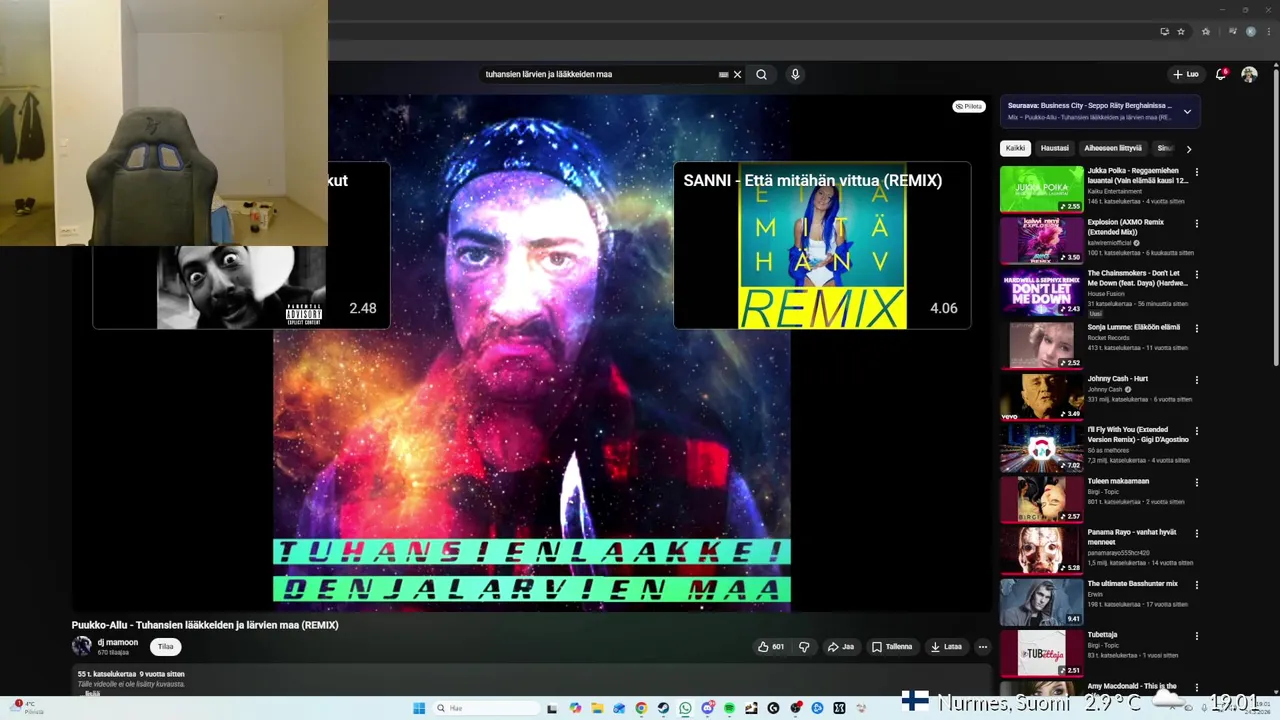Expand the Seuraava mix playlist panel
Image resolution: width=1280 pixels, height=720 pixels.
click(1187, 111)
